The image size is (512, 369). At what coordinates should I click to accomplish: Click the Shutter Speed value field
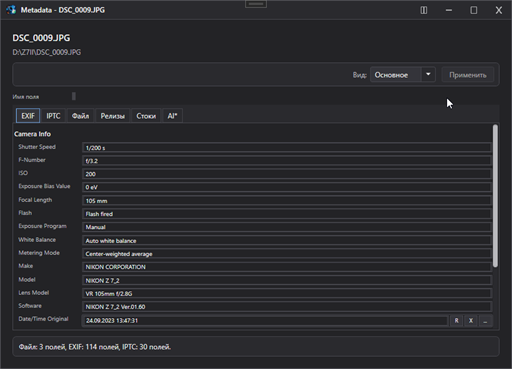click(x=287, y=148)
